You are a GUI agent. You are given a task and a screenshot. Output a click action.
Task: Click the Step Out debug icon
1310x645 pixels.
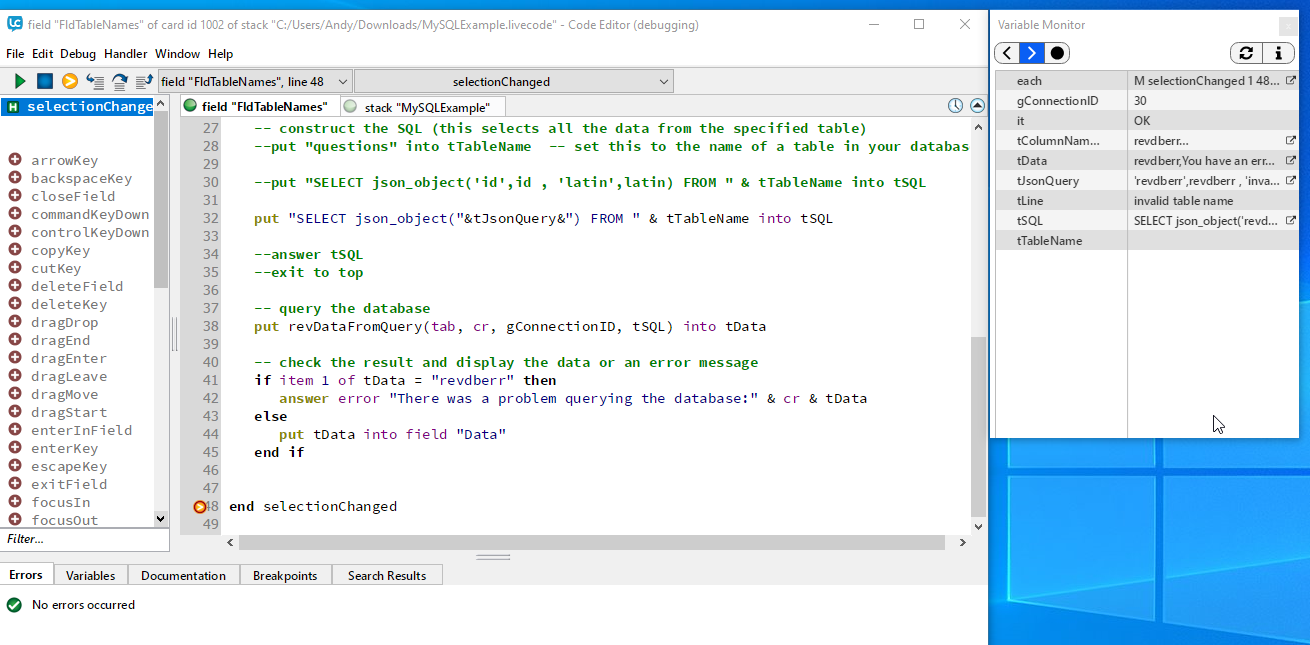[x=144, y=81]
